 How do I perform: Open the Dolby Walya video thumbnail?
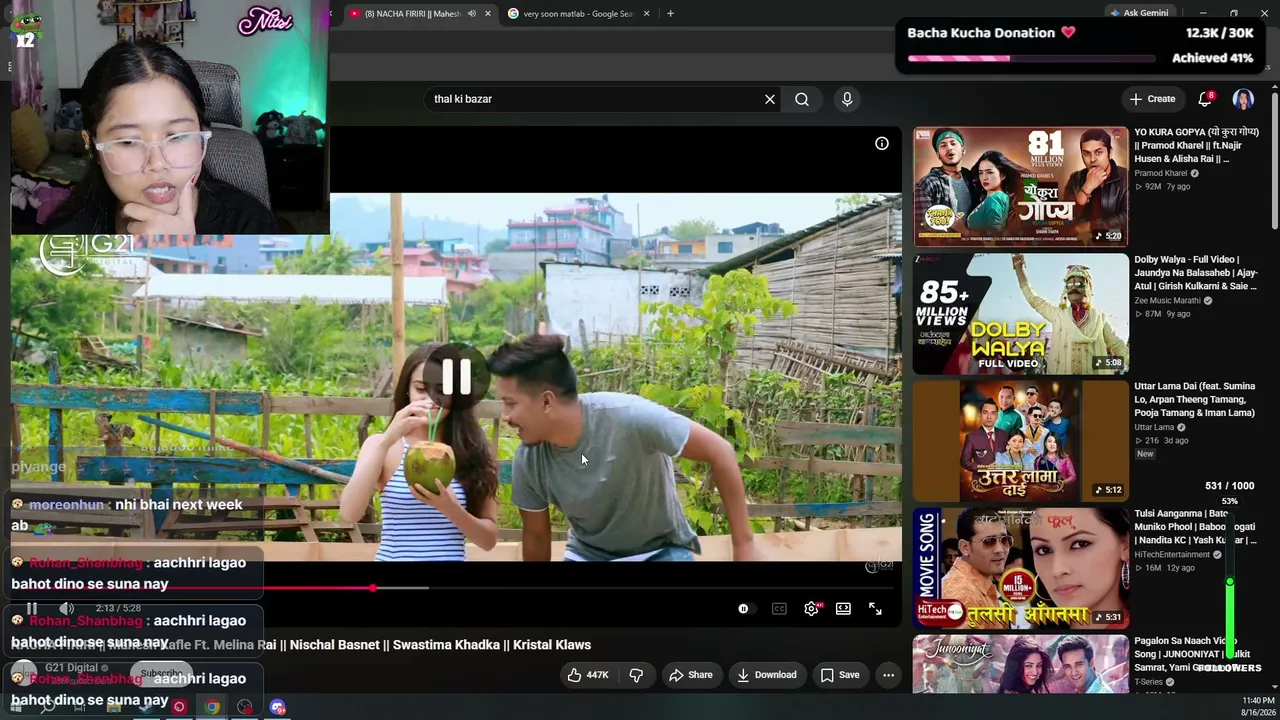1020,313
